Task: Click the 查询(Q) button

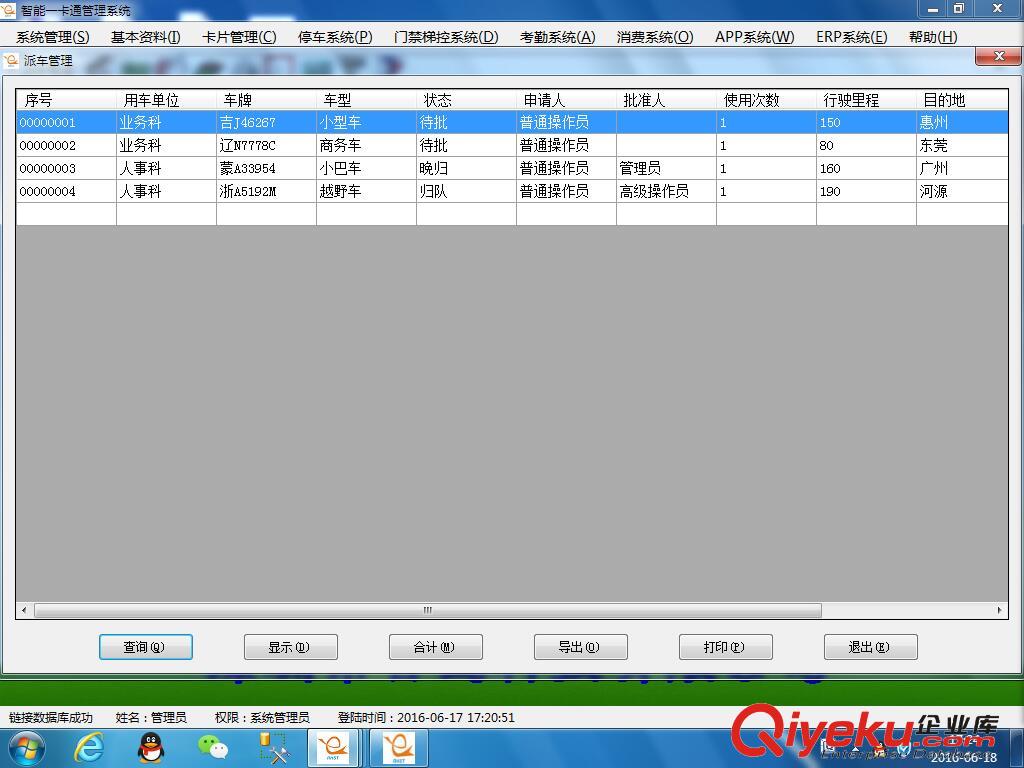Action: pos(146,647)
